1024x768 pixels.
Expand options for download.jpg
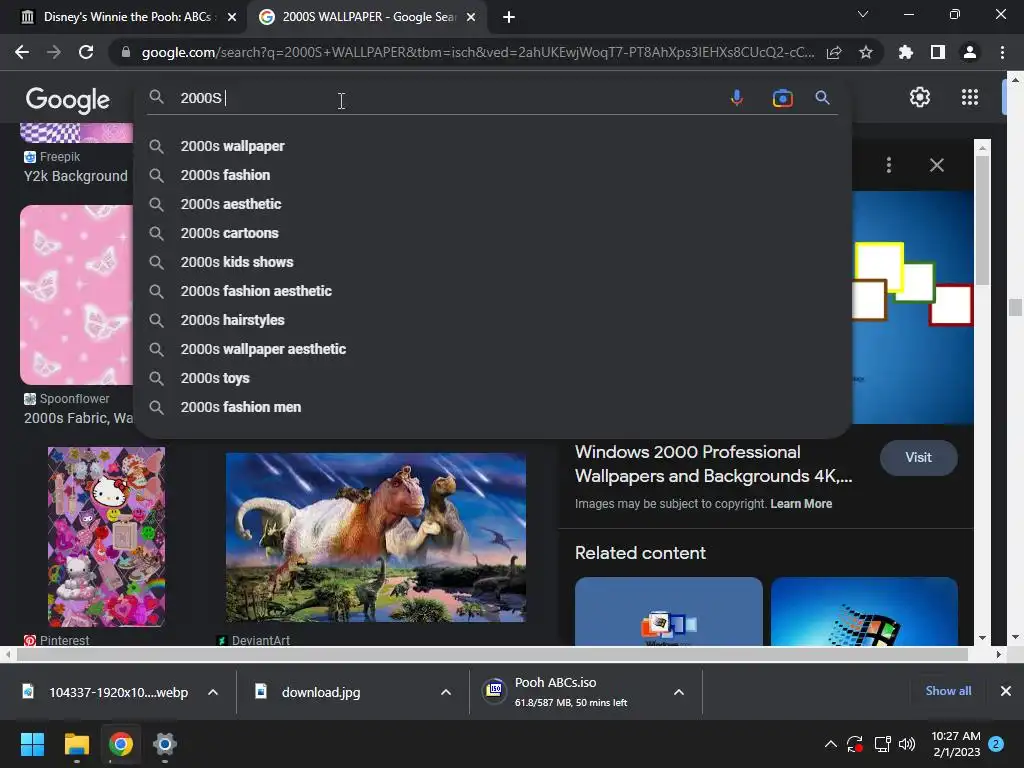[x=446, y=692]
